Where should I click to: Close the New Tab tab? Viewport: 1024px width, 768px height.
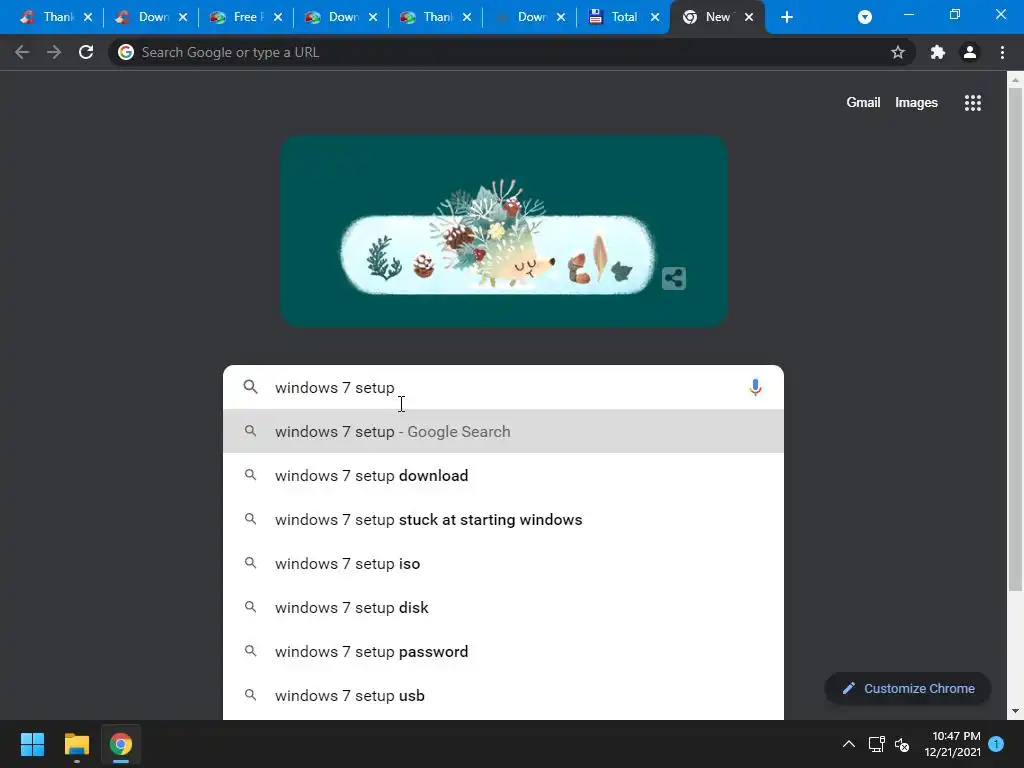(749, 17)
